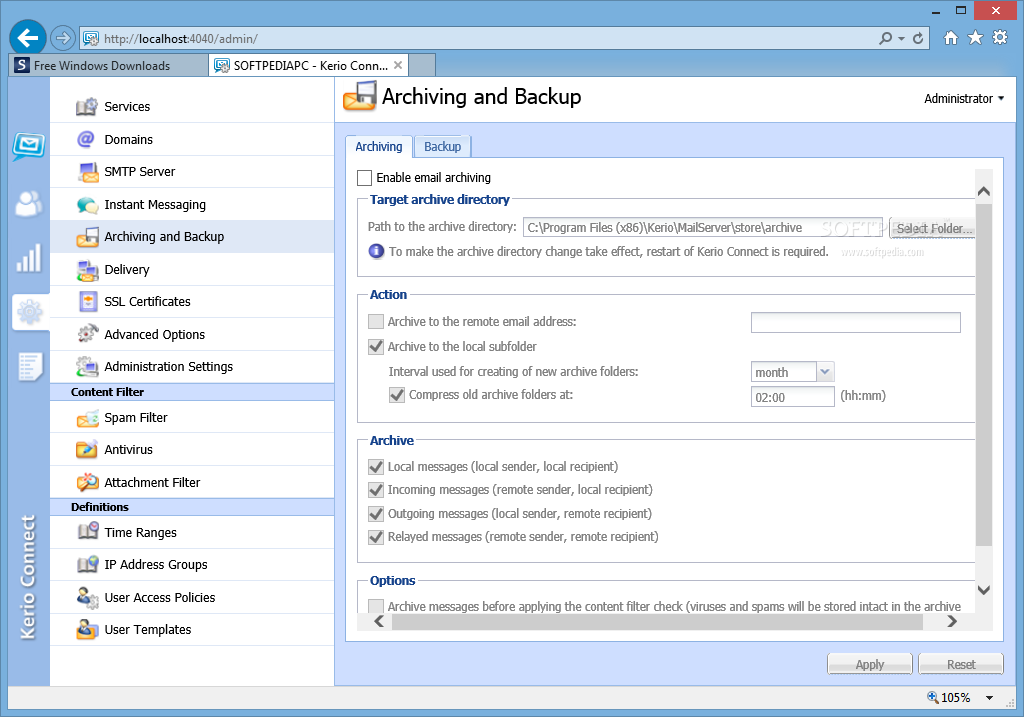Viewport: 1024px width, 717px height.
Task: Toggle Local messages archive checkbox
Action: [x=376, y=466]
